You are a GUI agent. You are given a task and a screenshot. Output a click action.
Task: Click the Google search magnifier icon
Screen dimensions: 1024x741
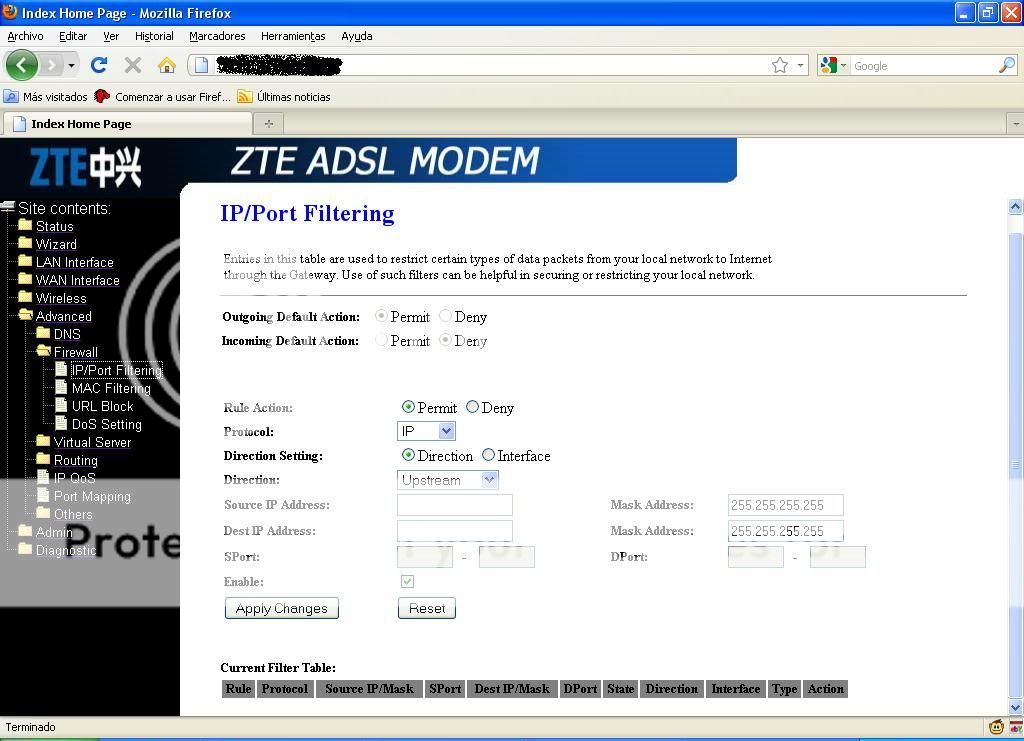1006,65
